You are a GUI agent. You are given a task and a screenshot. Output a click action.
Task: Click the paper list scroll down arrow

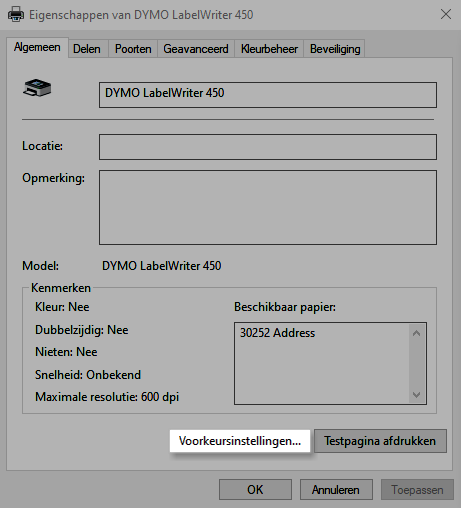416,395
